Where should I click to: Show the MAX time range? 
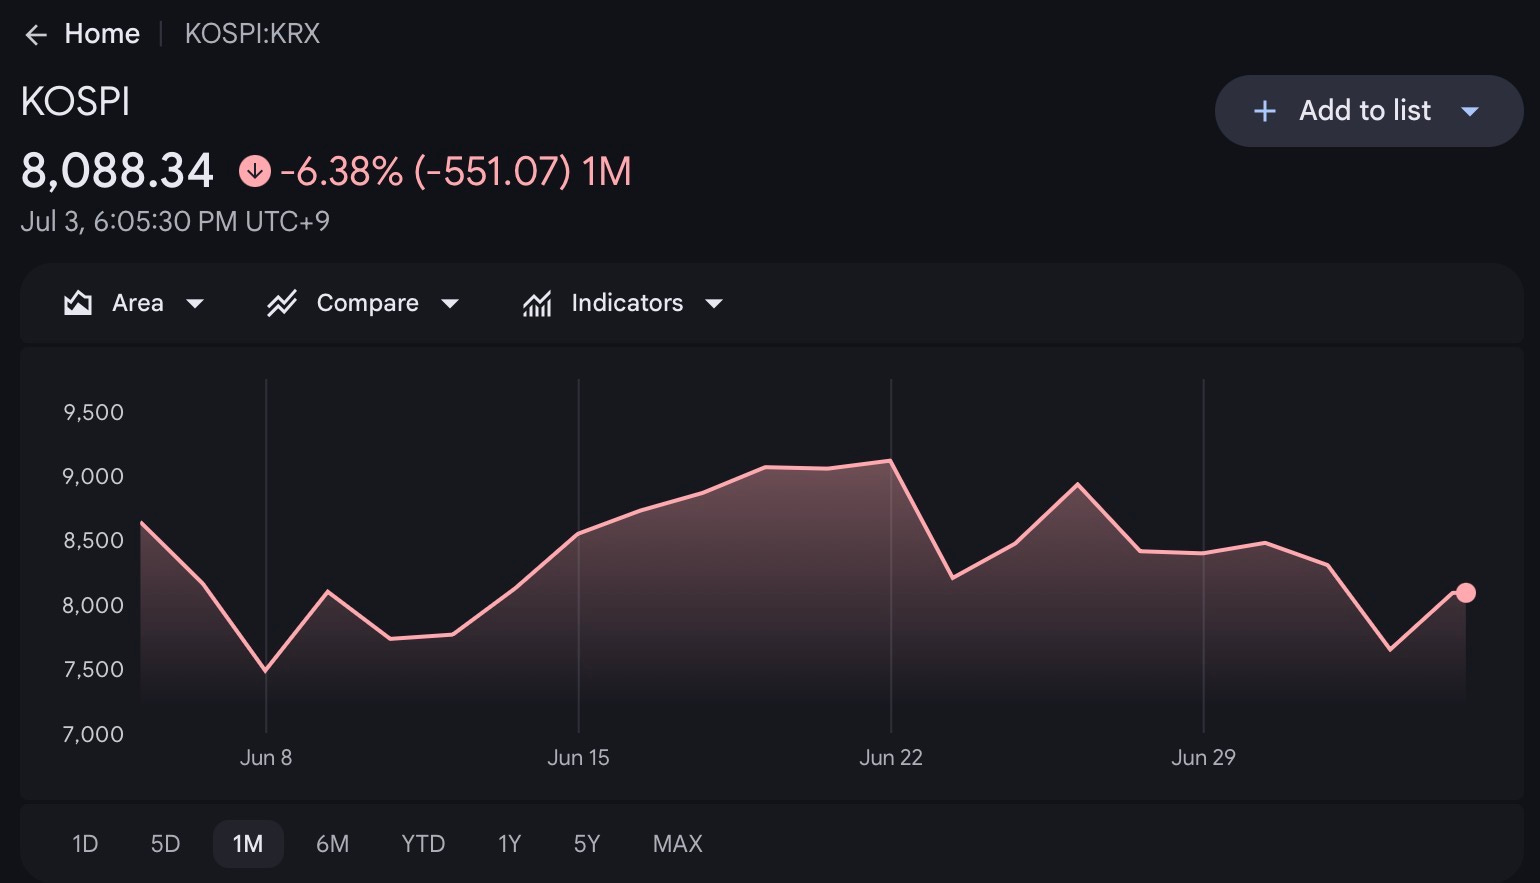[678, 844]
